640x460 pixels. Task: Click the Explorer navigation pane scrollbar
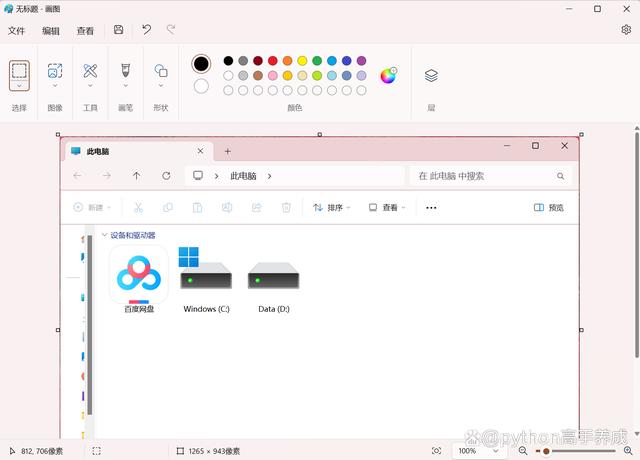[x=90, y=324]
